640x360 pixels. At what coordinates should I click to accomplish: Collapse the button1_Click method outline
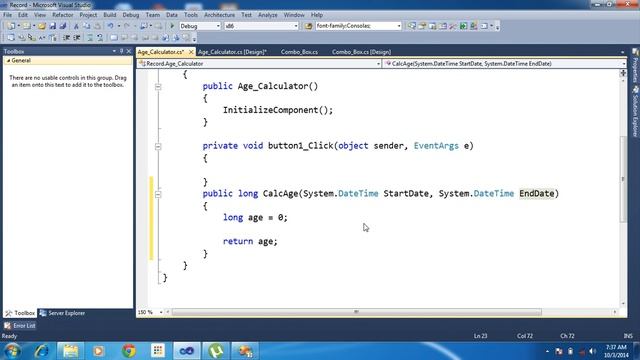[158, 146]
